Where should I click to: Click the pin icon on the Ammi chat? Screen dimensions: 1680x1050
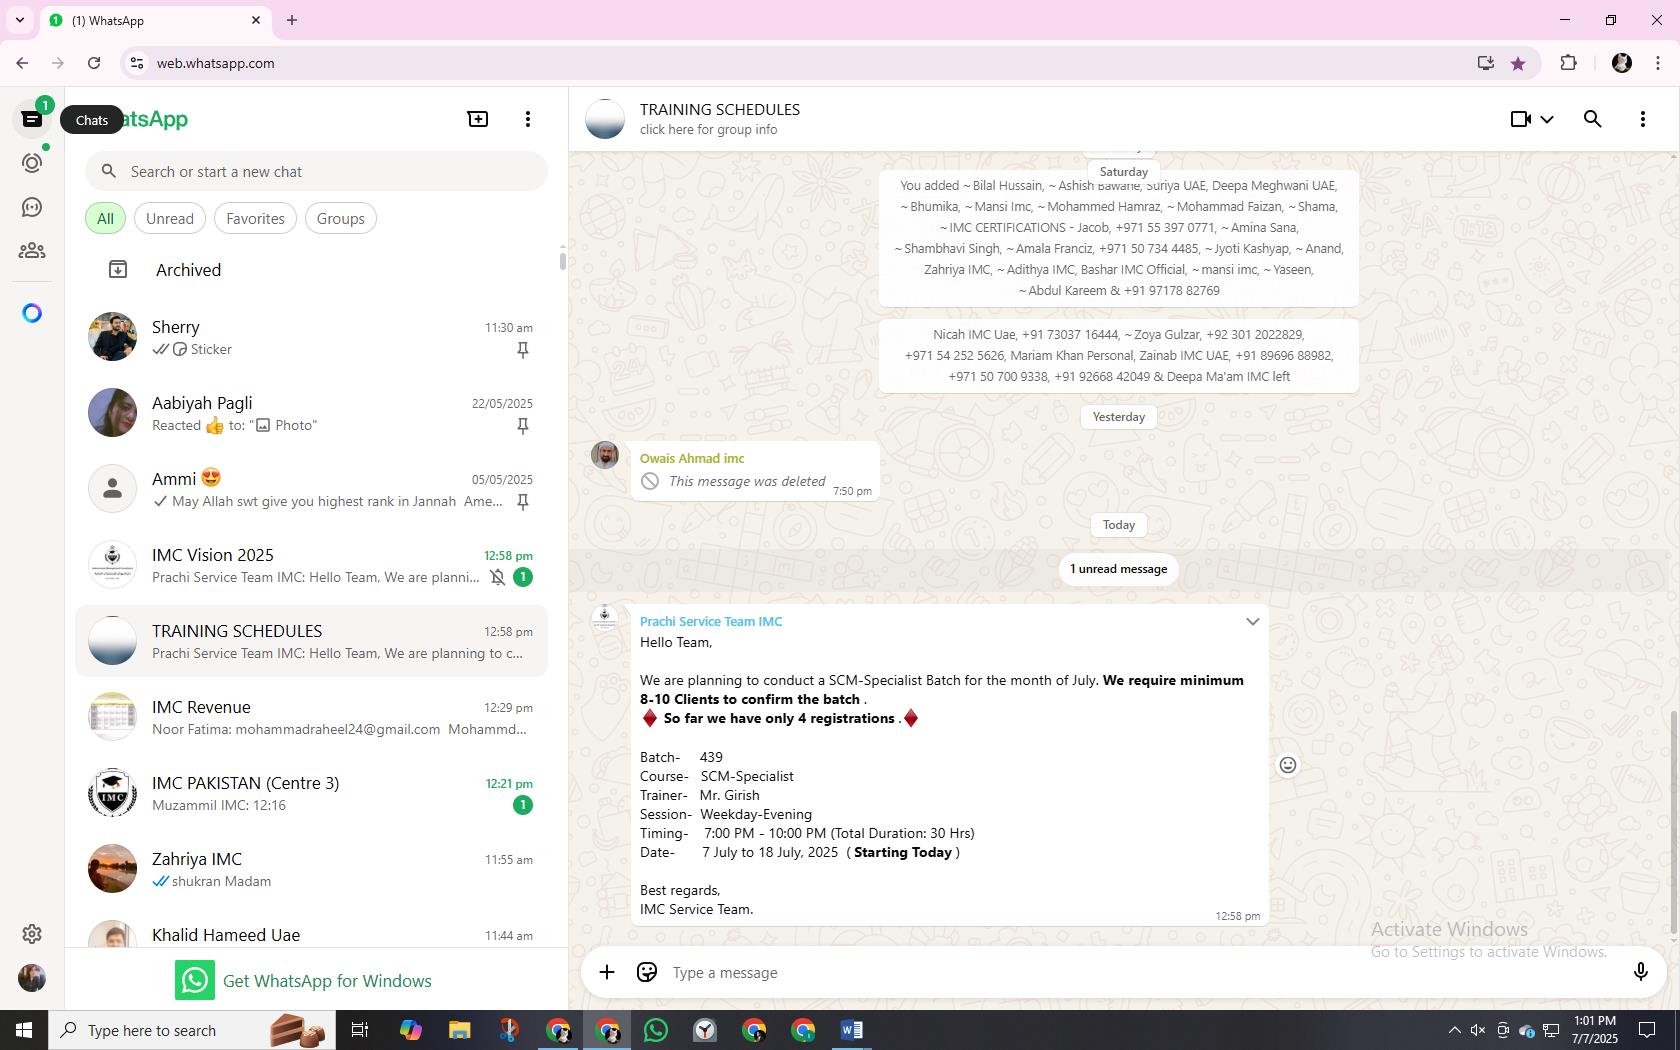522,502
